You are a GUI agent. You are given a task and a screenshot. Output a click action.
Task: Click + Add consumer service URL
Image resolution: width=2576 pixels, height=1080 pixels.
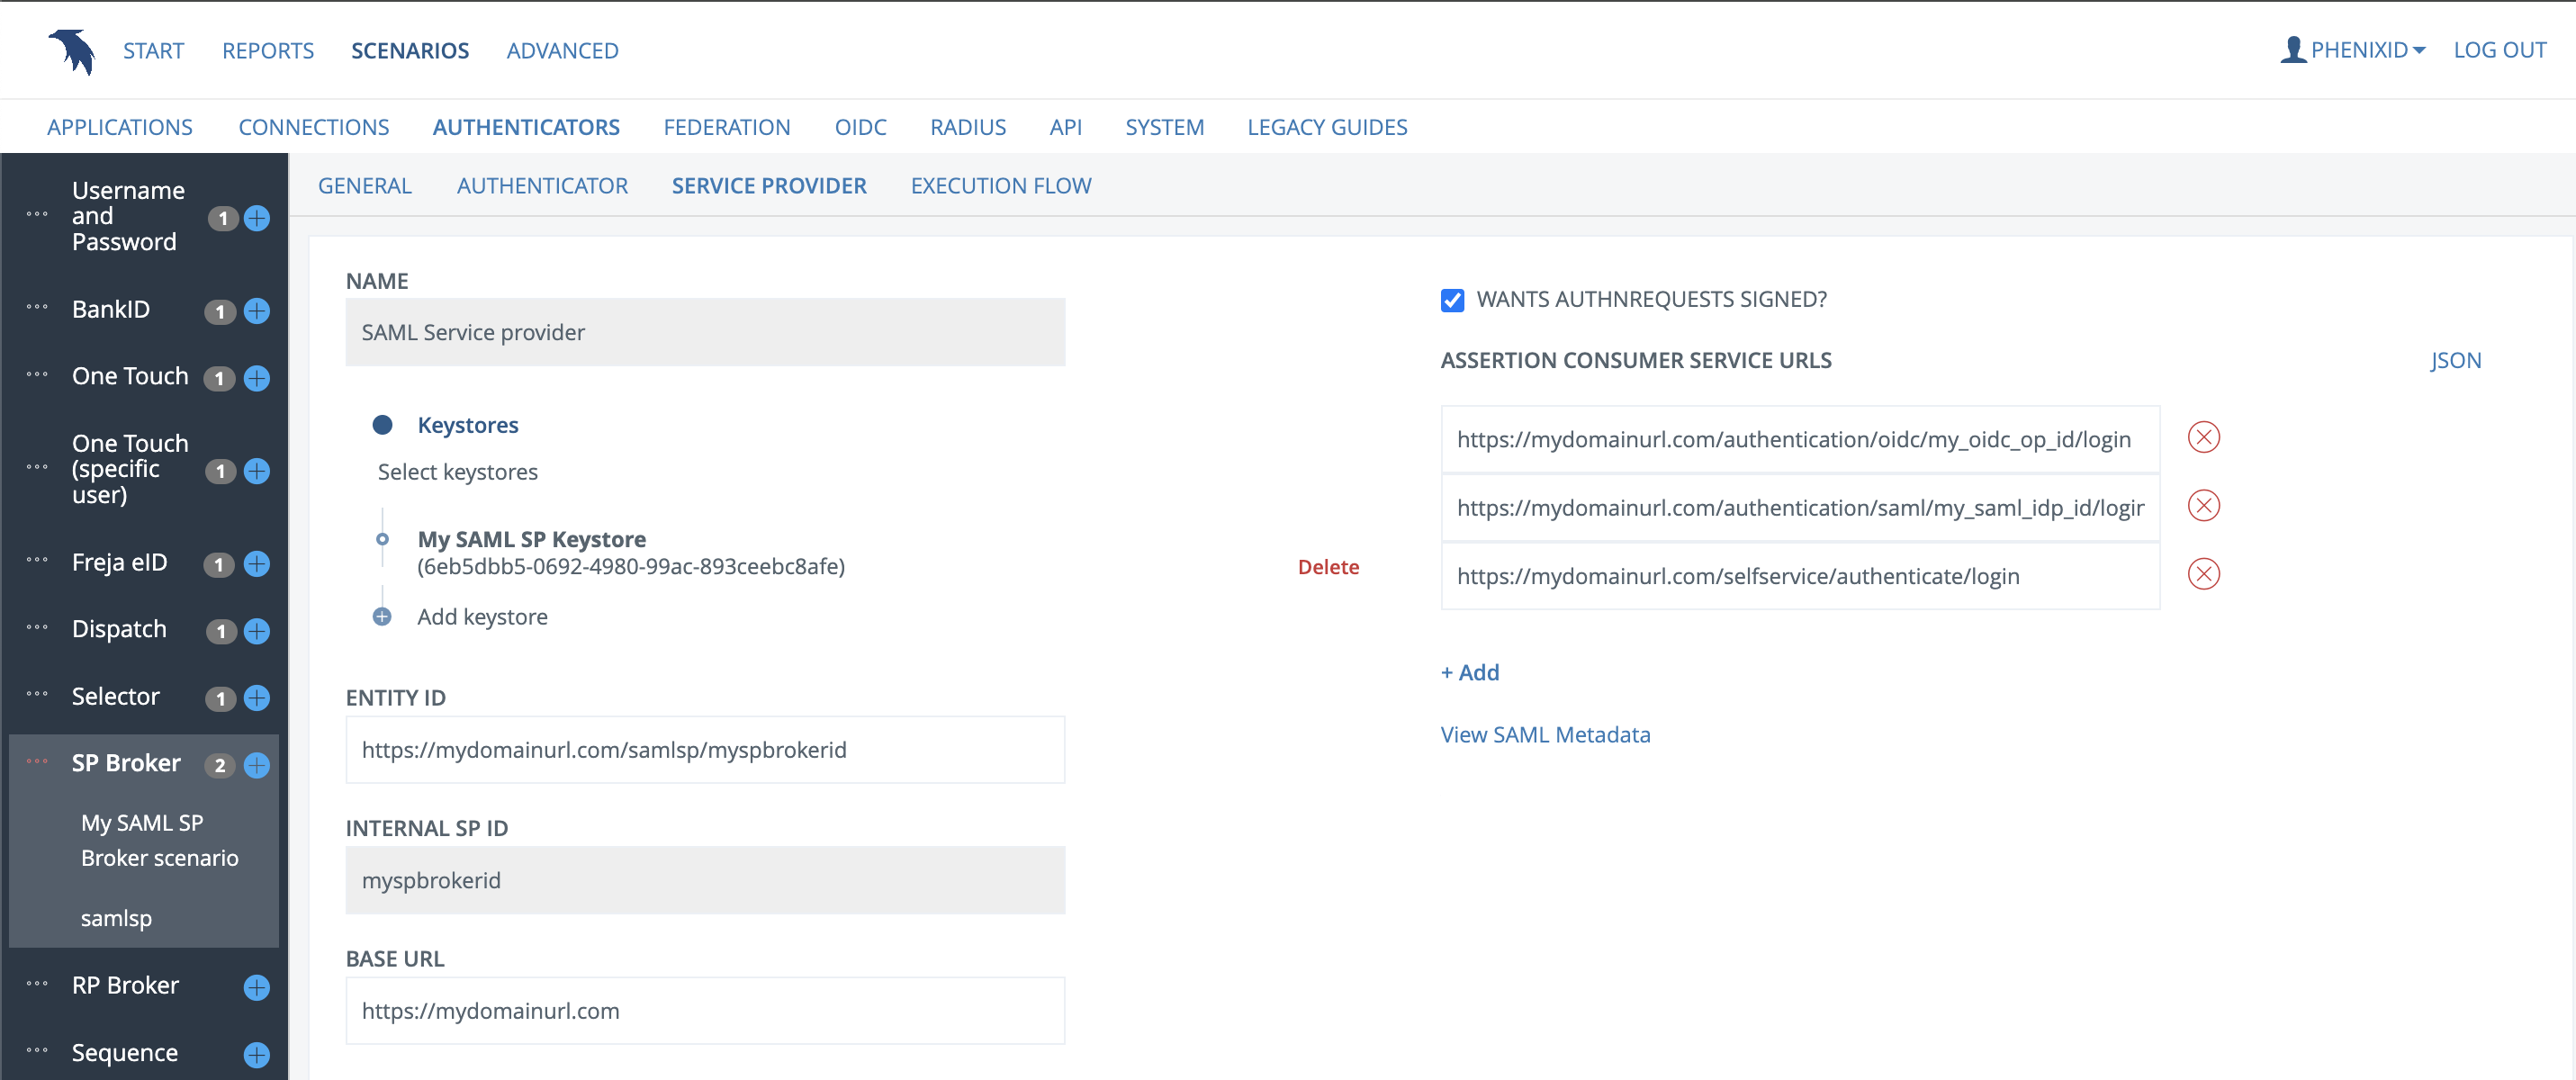(x=1469, y=672)
